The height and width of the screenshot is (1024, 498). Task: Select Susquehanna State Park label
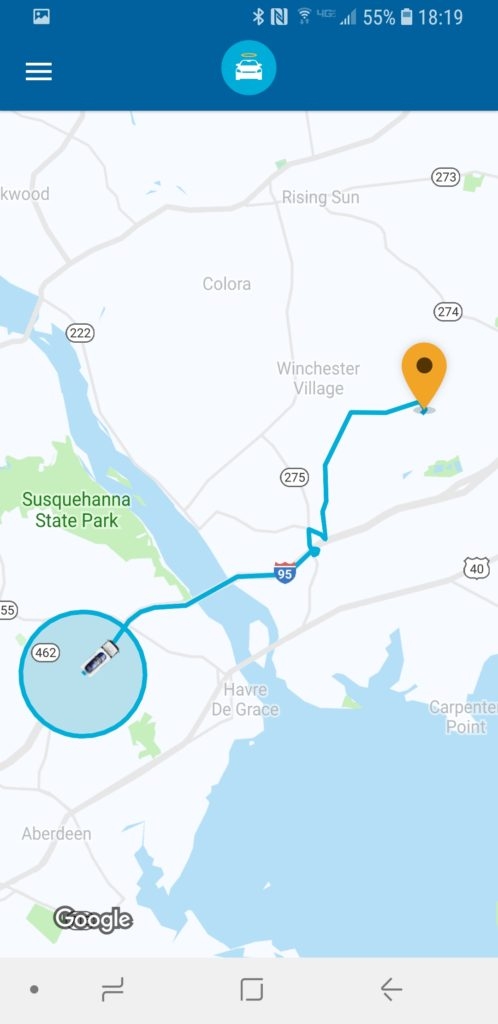point(76,510)
